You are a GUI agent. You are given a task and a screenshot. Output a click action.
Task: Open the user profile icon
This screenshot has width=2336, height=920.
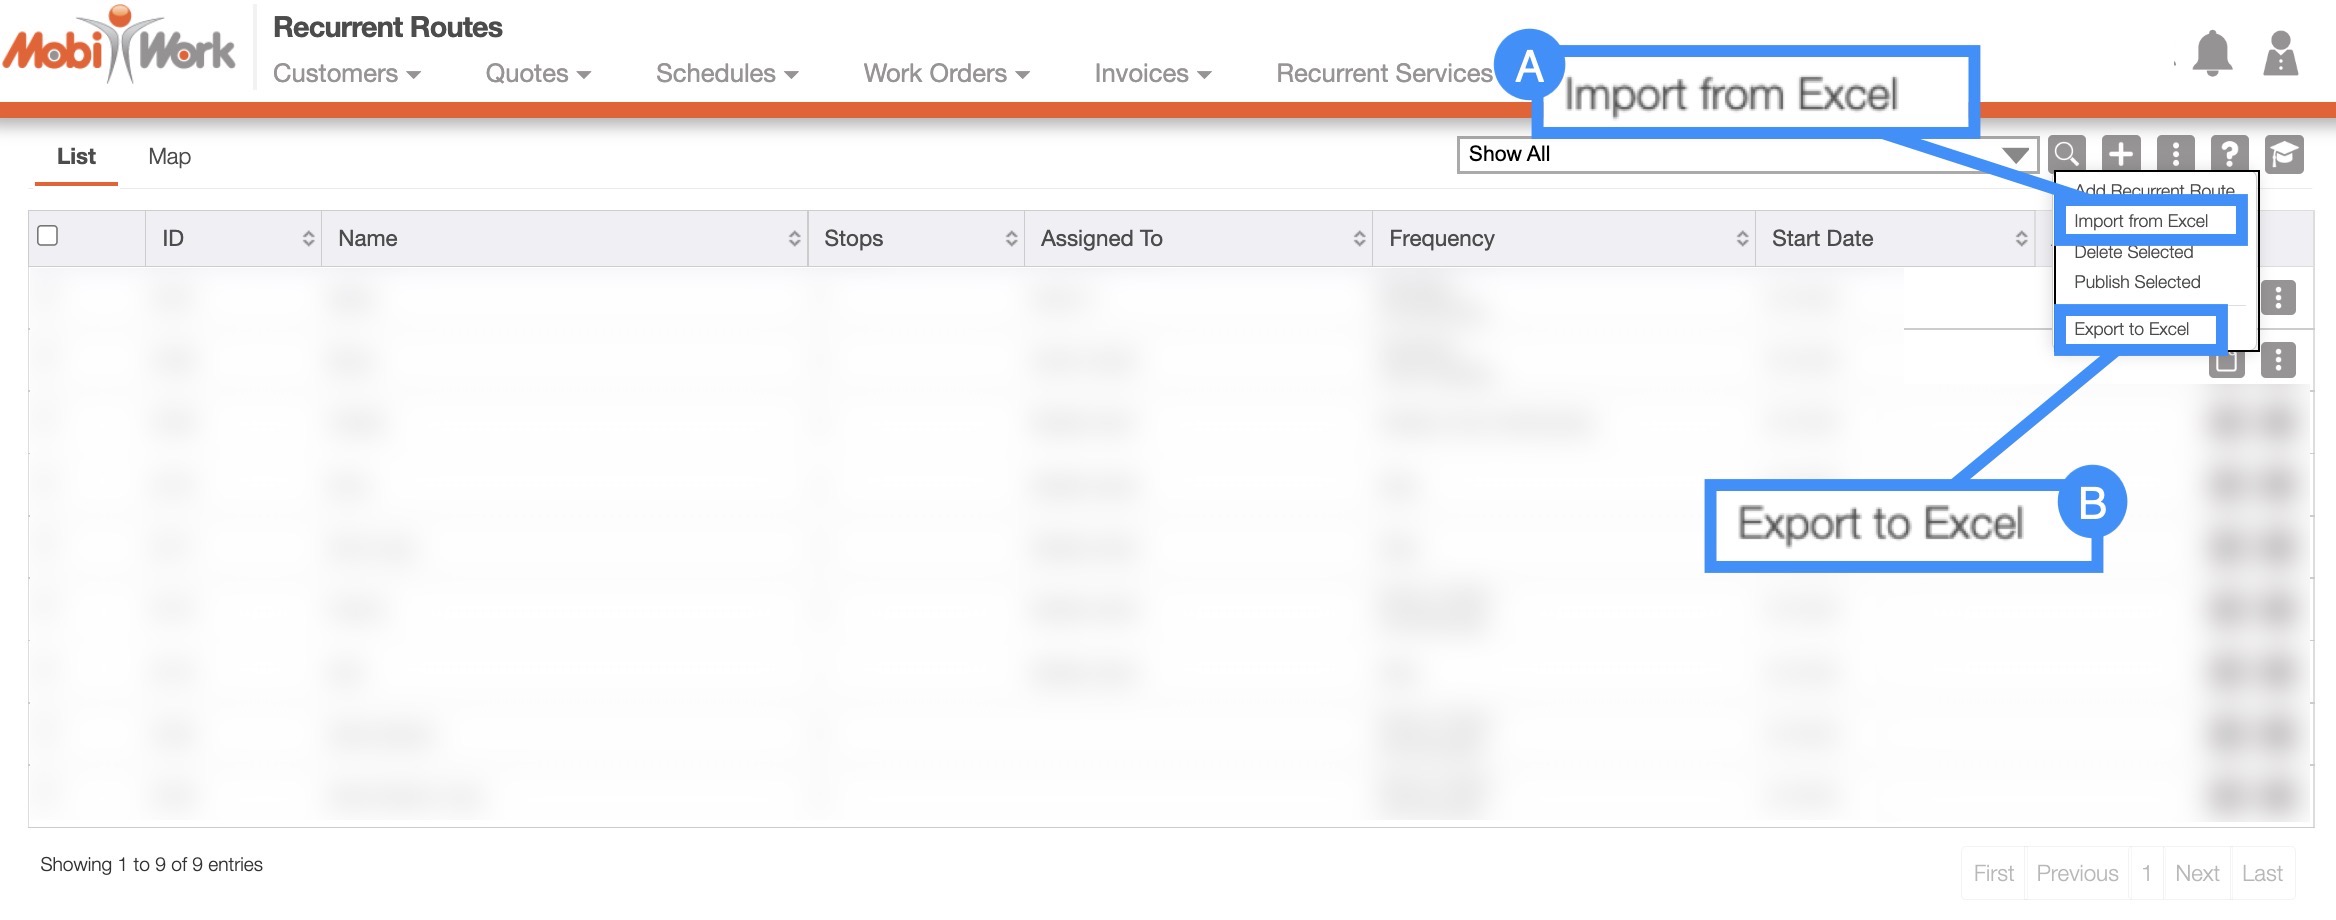click(x=2280, y=54)
